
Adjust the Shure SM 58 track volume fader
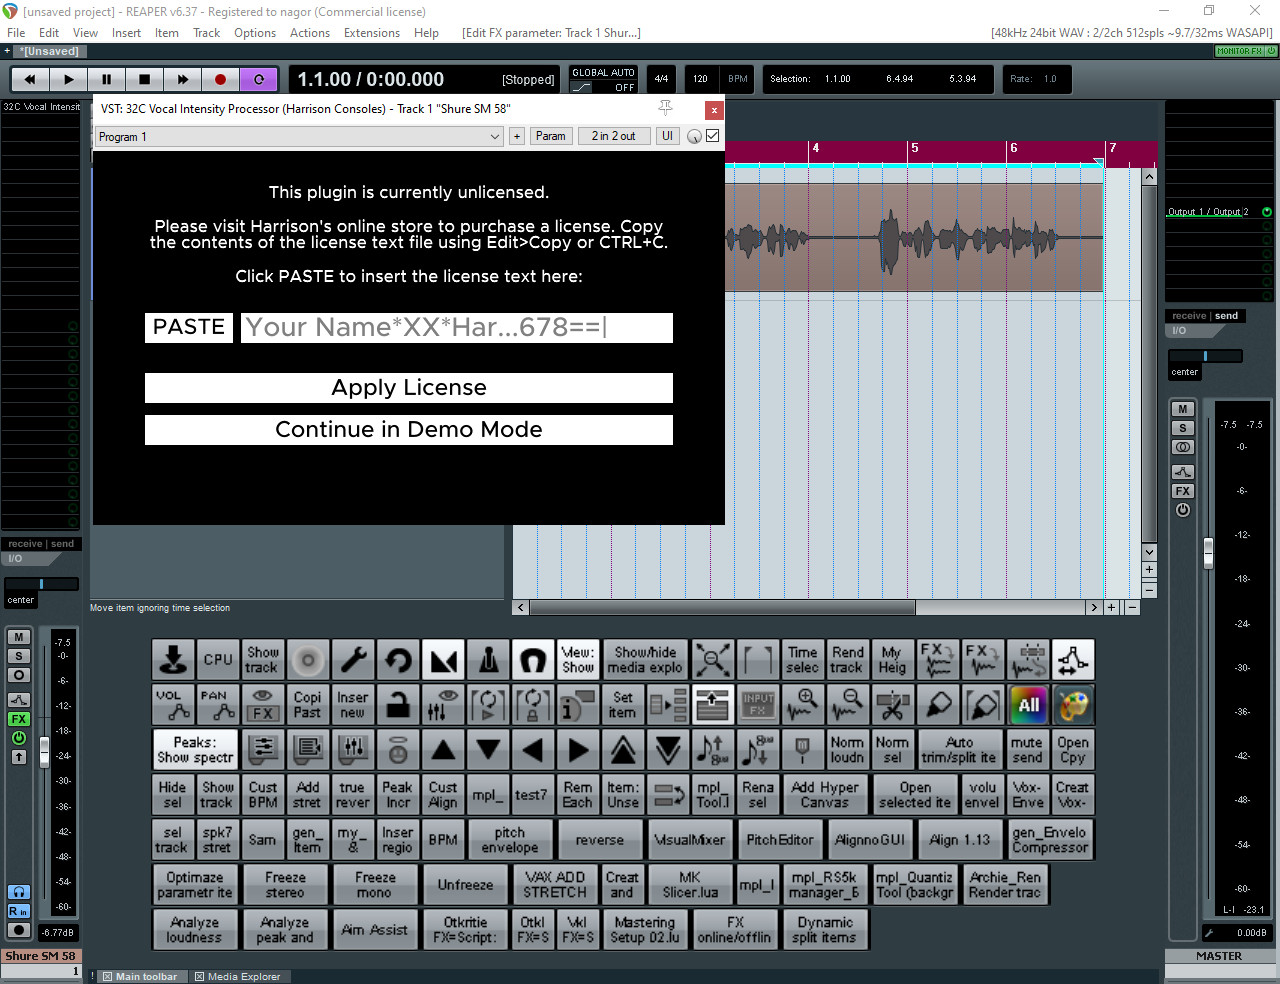point(44,752)
